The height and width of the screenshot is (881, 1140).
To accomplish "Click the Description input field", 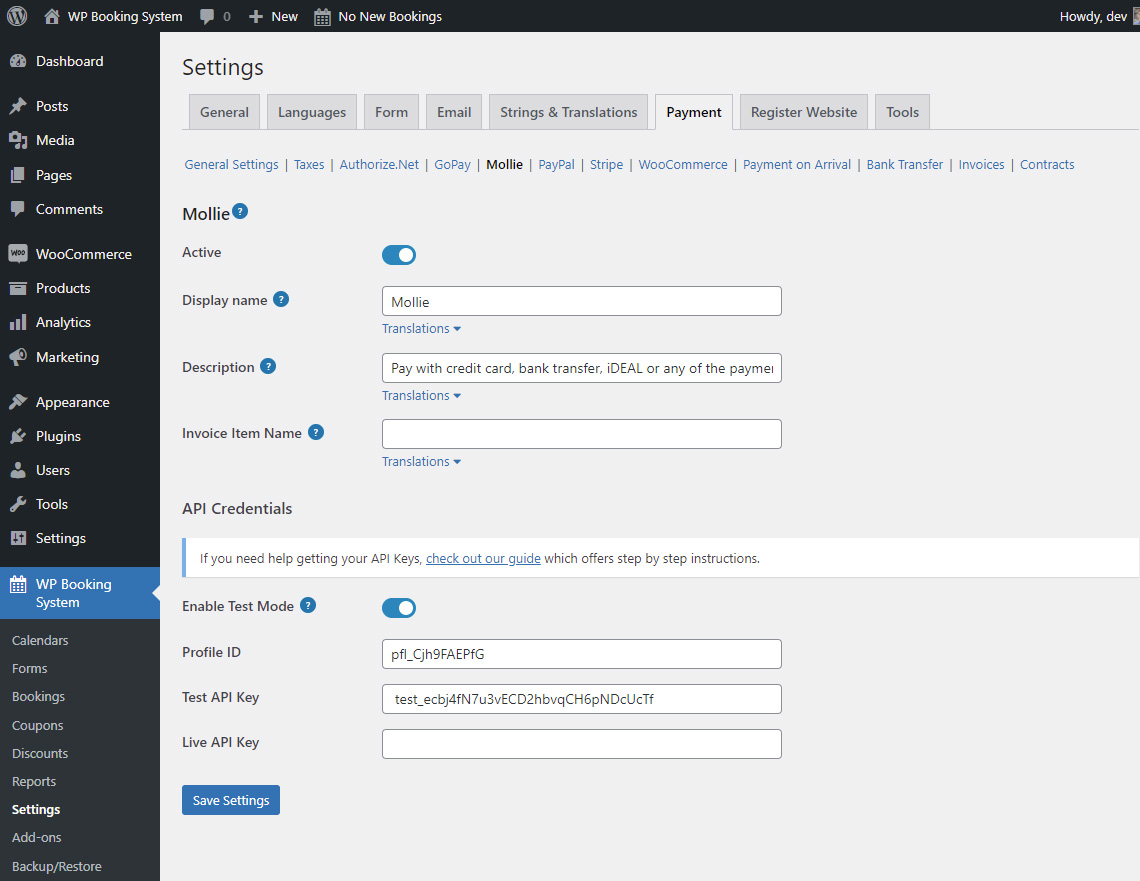I will click(x=582, y=368).
